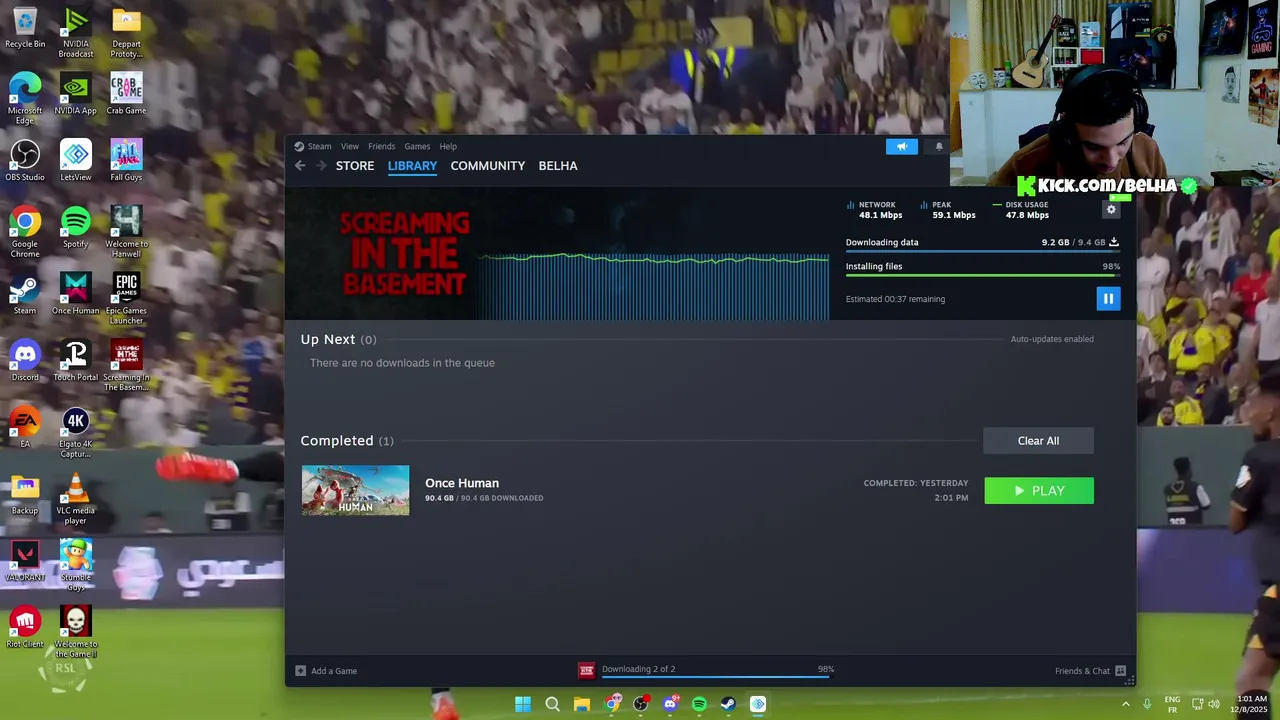This screenshot has width=1280, height=720.
Task: Select Elgato 4K Capture desktop icon
Action: pyautogui.click(x=75, y=433)
